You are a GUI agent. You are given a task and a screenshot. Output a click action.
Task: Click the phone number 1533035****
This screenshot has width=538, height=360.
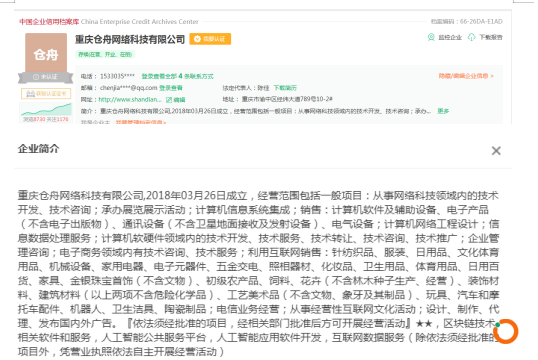(x=117, y=76)
